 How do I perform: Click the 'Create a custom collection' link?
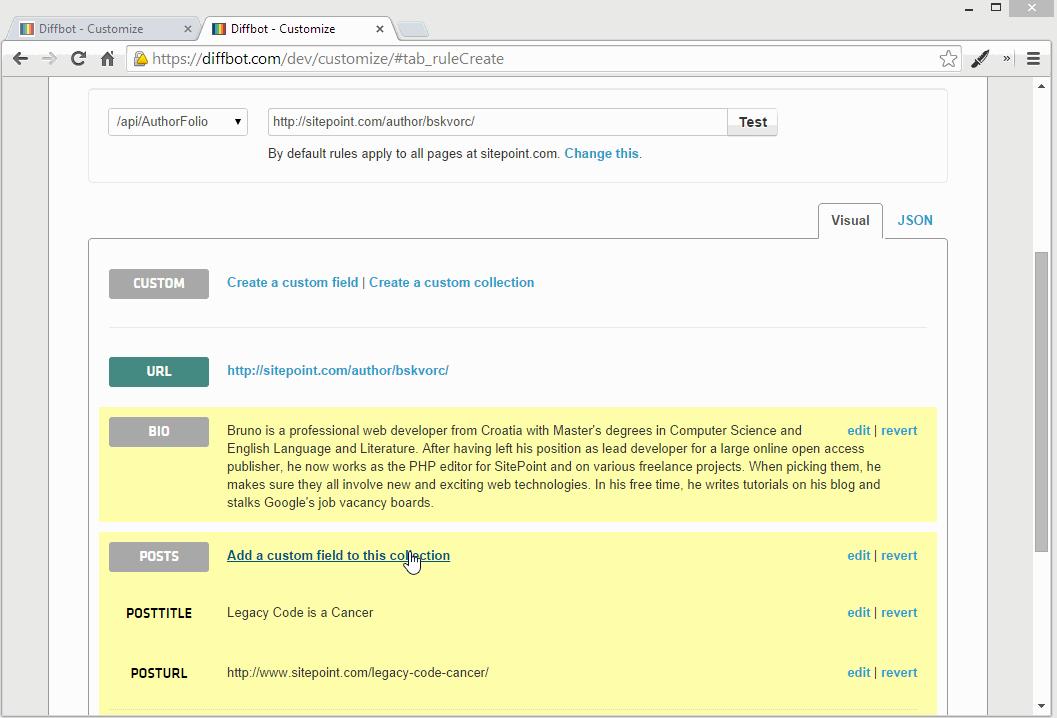451,283
